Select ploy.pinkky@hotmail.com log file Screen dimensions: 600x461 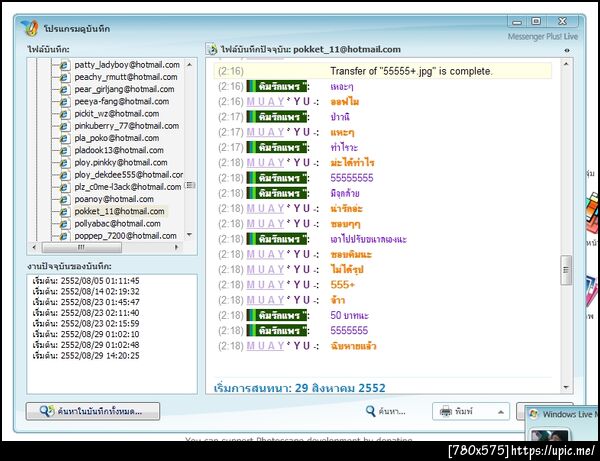tap(121, 163)
